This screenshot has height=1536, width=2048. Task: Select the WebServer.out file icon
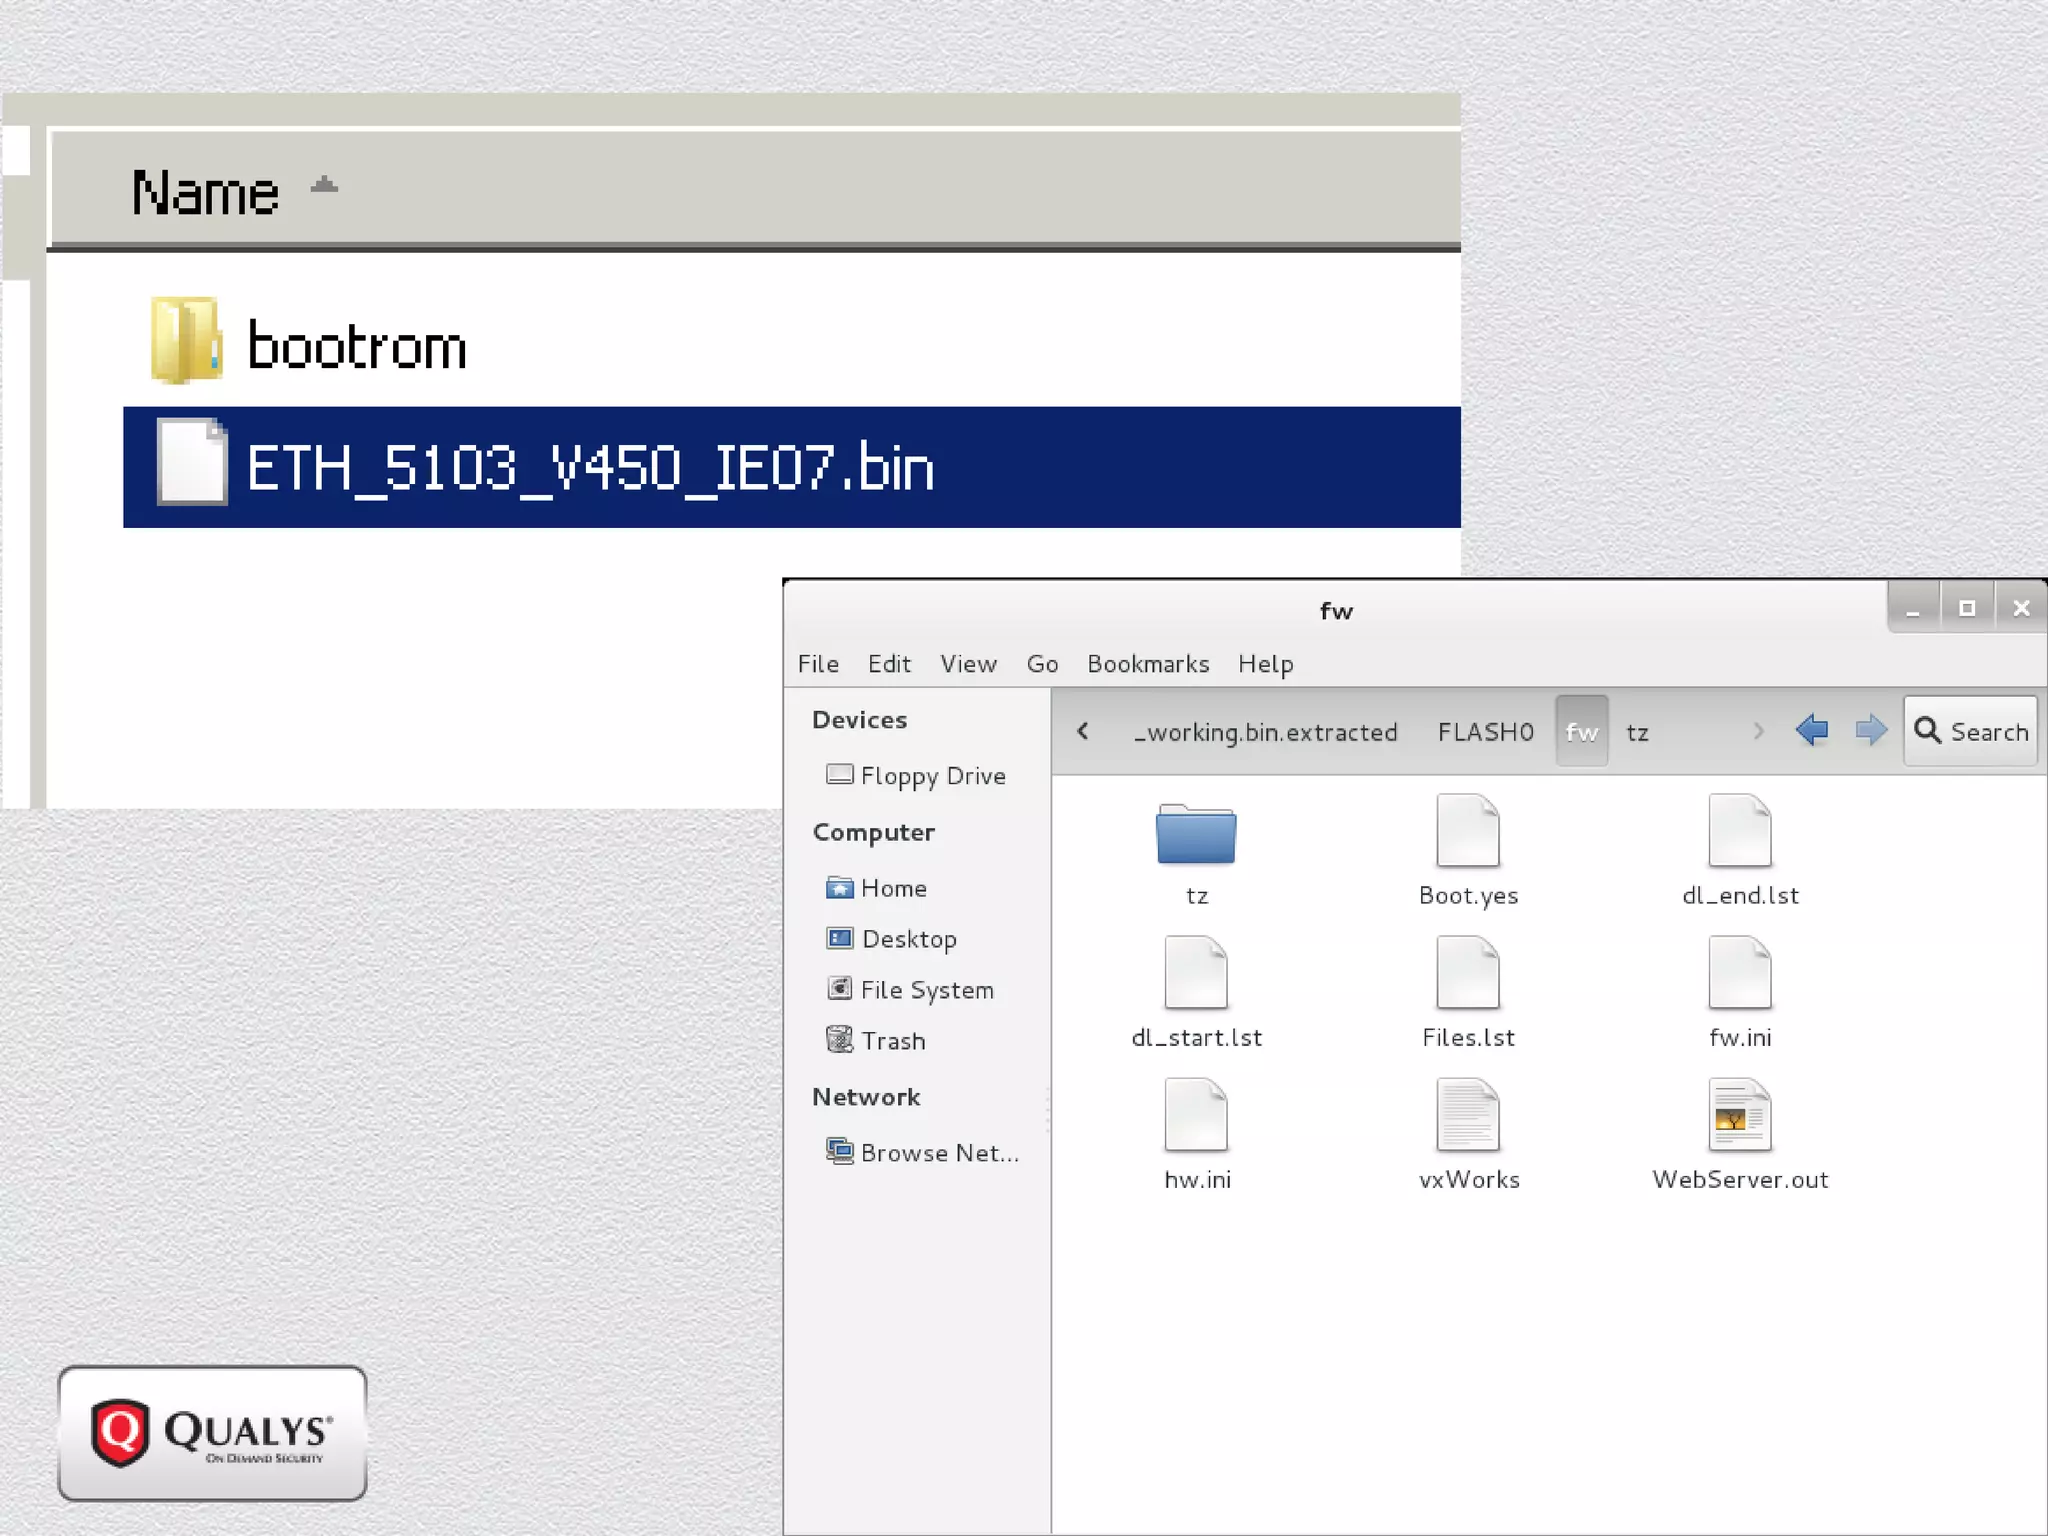(1739, 1115)
